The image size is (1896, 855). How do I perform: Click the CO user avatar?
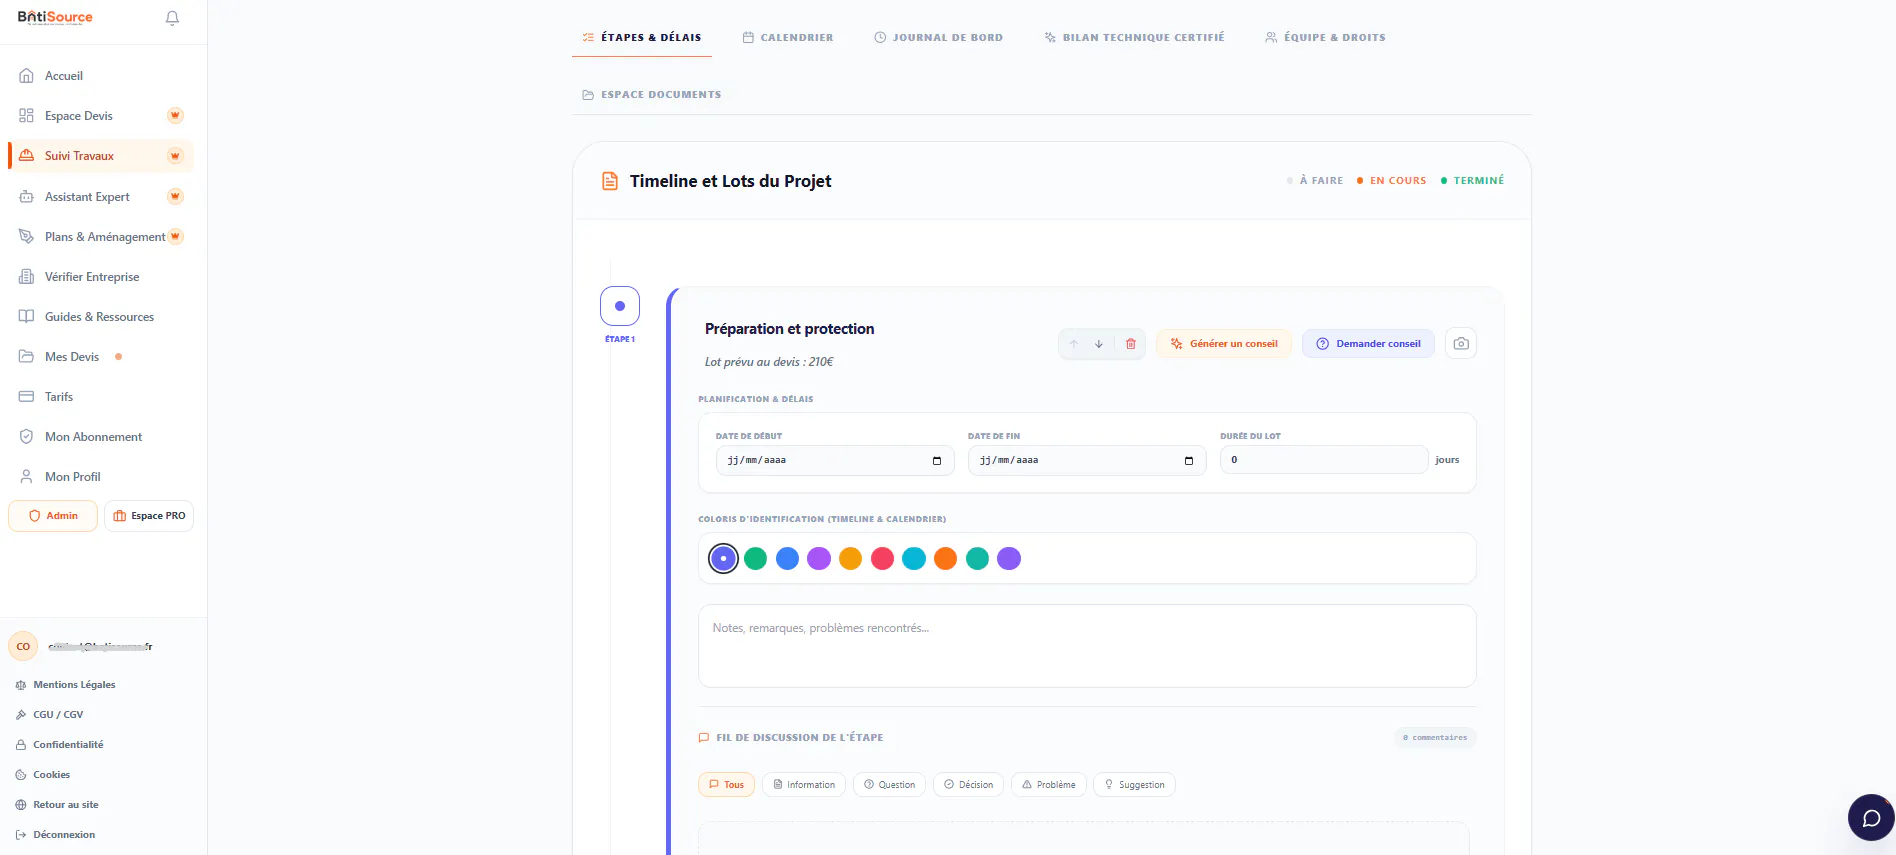23,647
